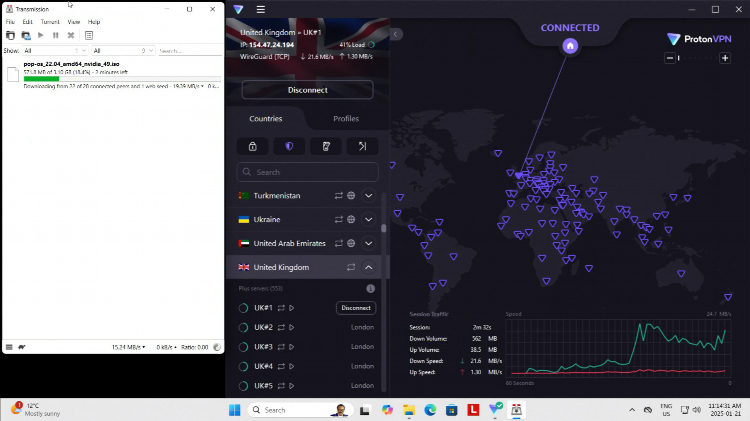Click the Transmission search field
The height and width of the screenshot is (421, 750).
click(x=190, y=51)
